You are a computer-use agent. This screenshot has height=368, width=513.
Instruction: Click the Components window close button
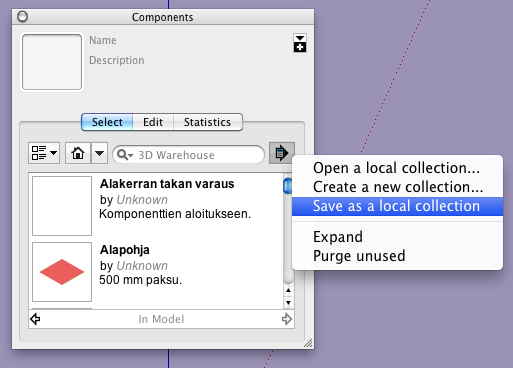point(22,16)
